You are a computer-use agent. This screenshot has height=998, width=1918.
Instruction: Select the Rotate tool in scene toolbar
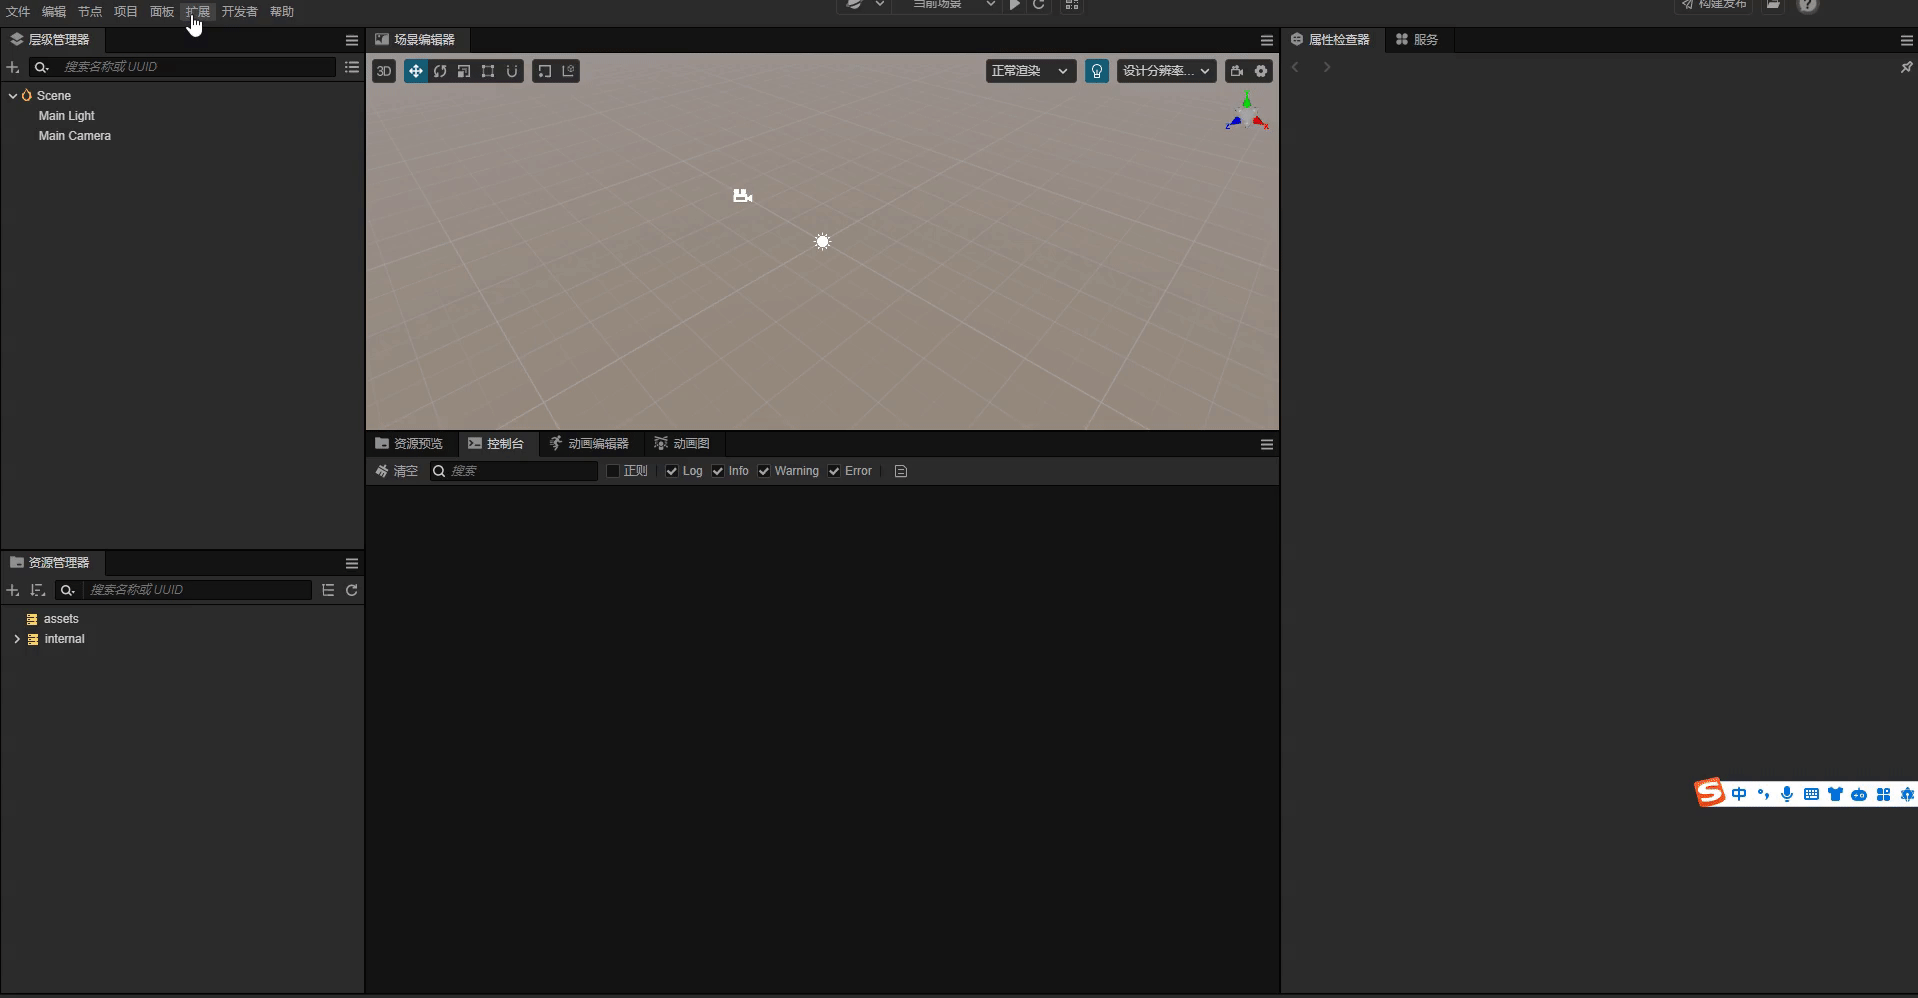[440, 71]
